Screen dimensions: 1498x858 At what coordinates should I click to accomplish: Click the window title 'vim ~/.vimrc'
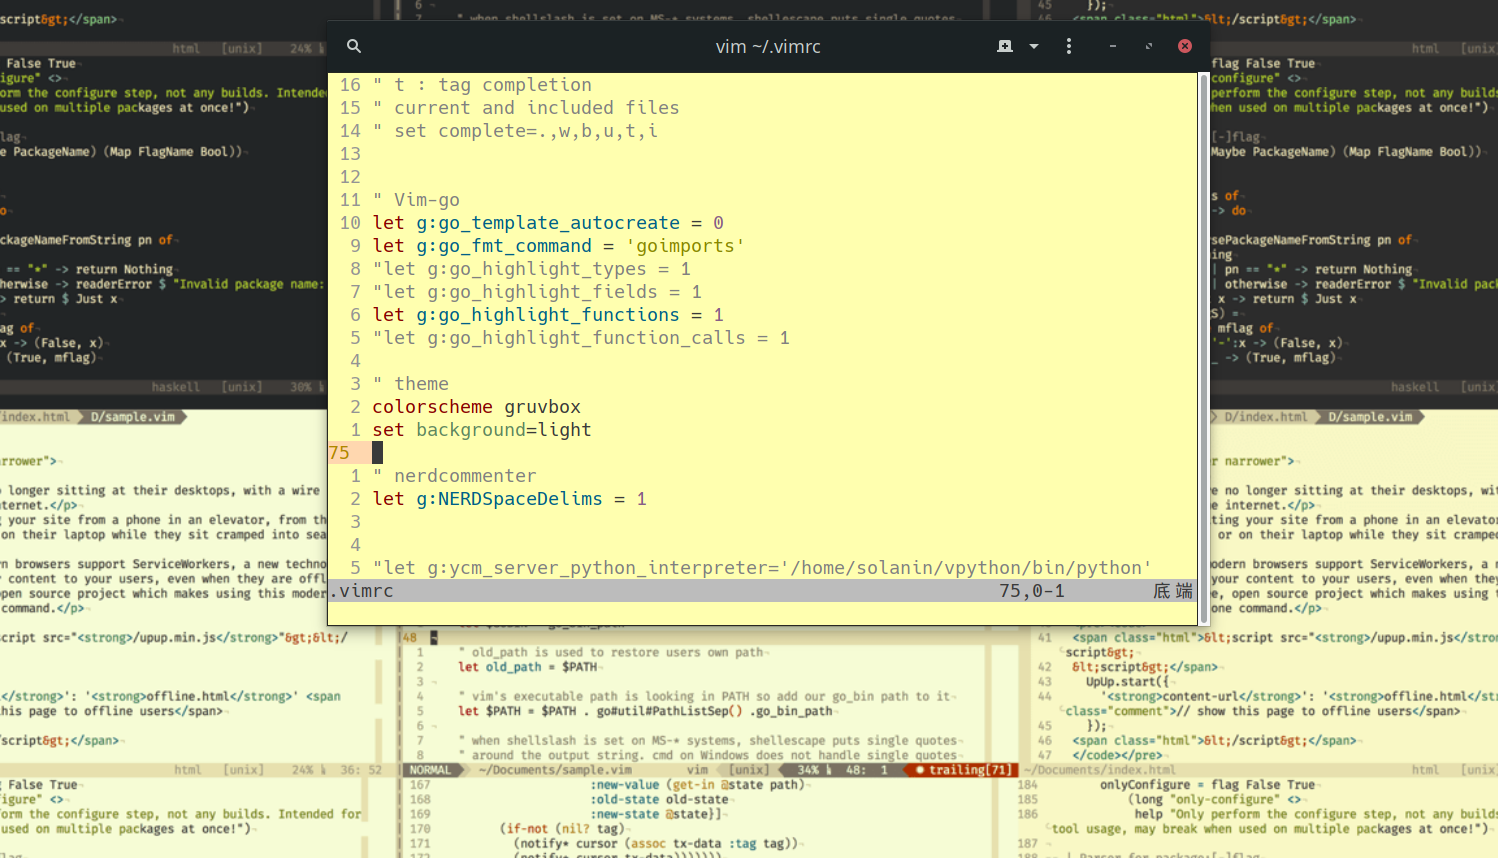click(x=768, y=47)
